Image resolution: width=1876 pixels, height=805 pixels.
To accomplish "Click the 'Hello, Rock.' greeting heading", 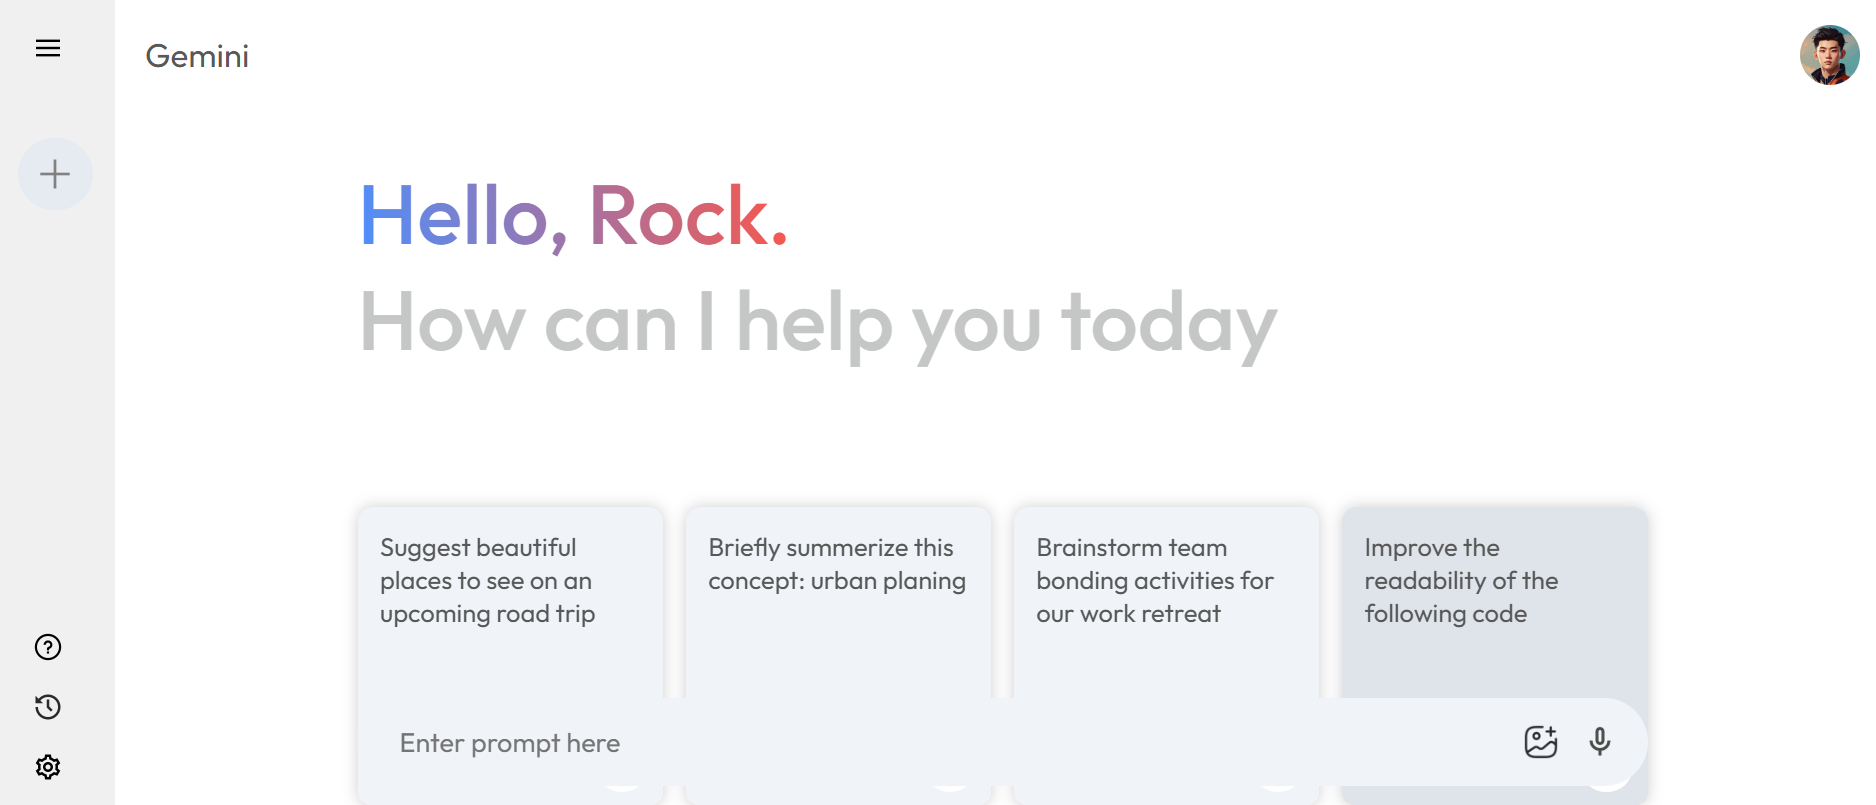I will (x=574, y=217).
